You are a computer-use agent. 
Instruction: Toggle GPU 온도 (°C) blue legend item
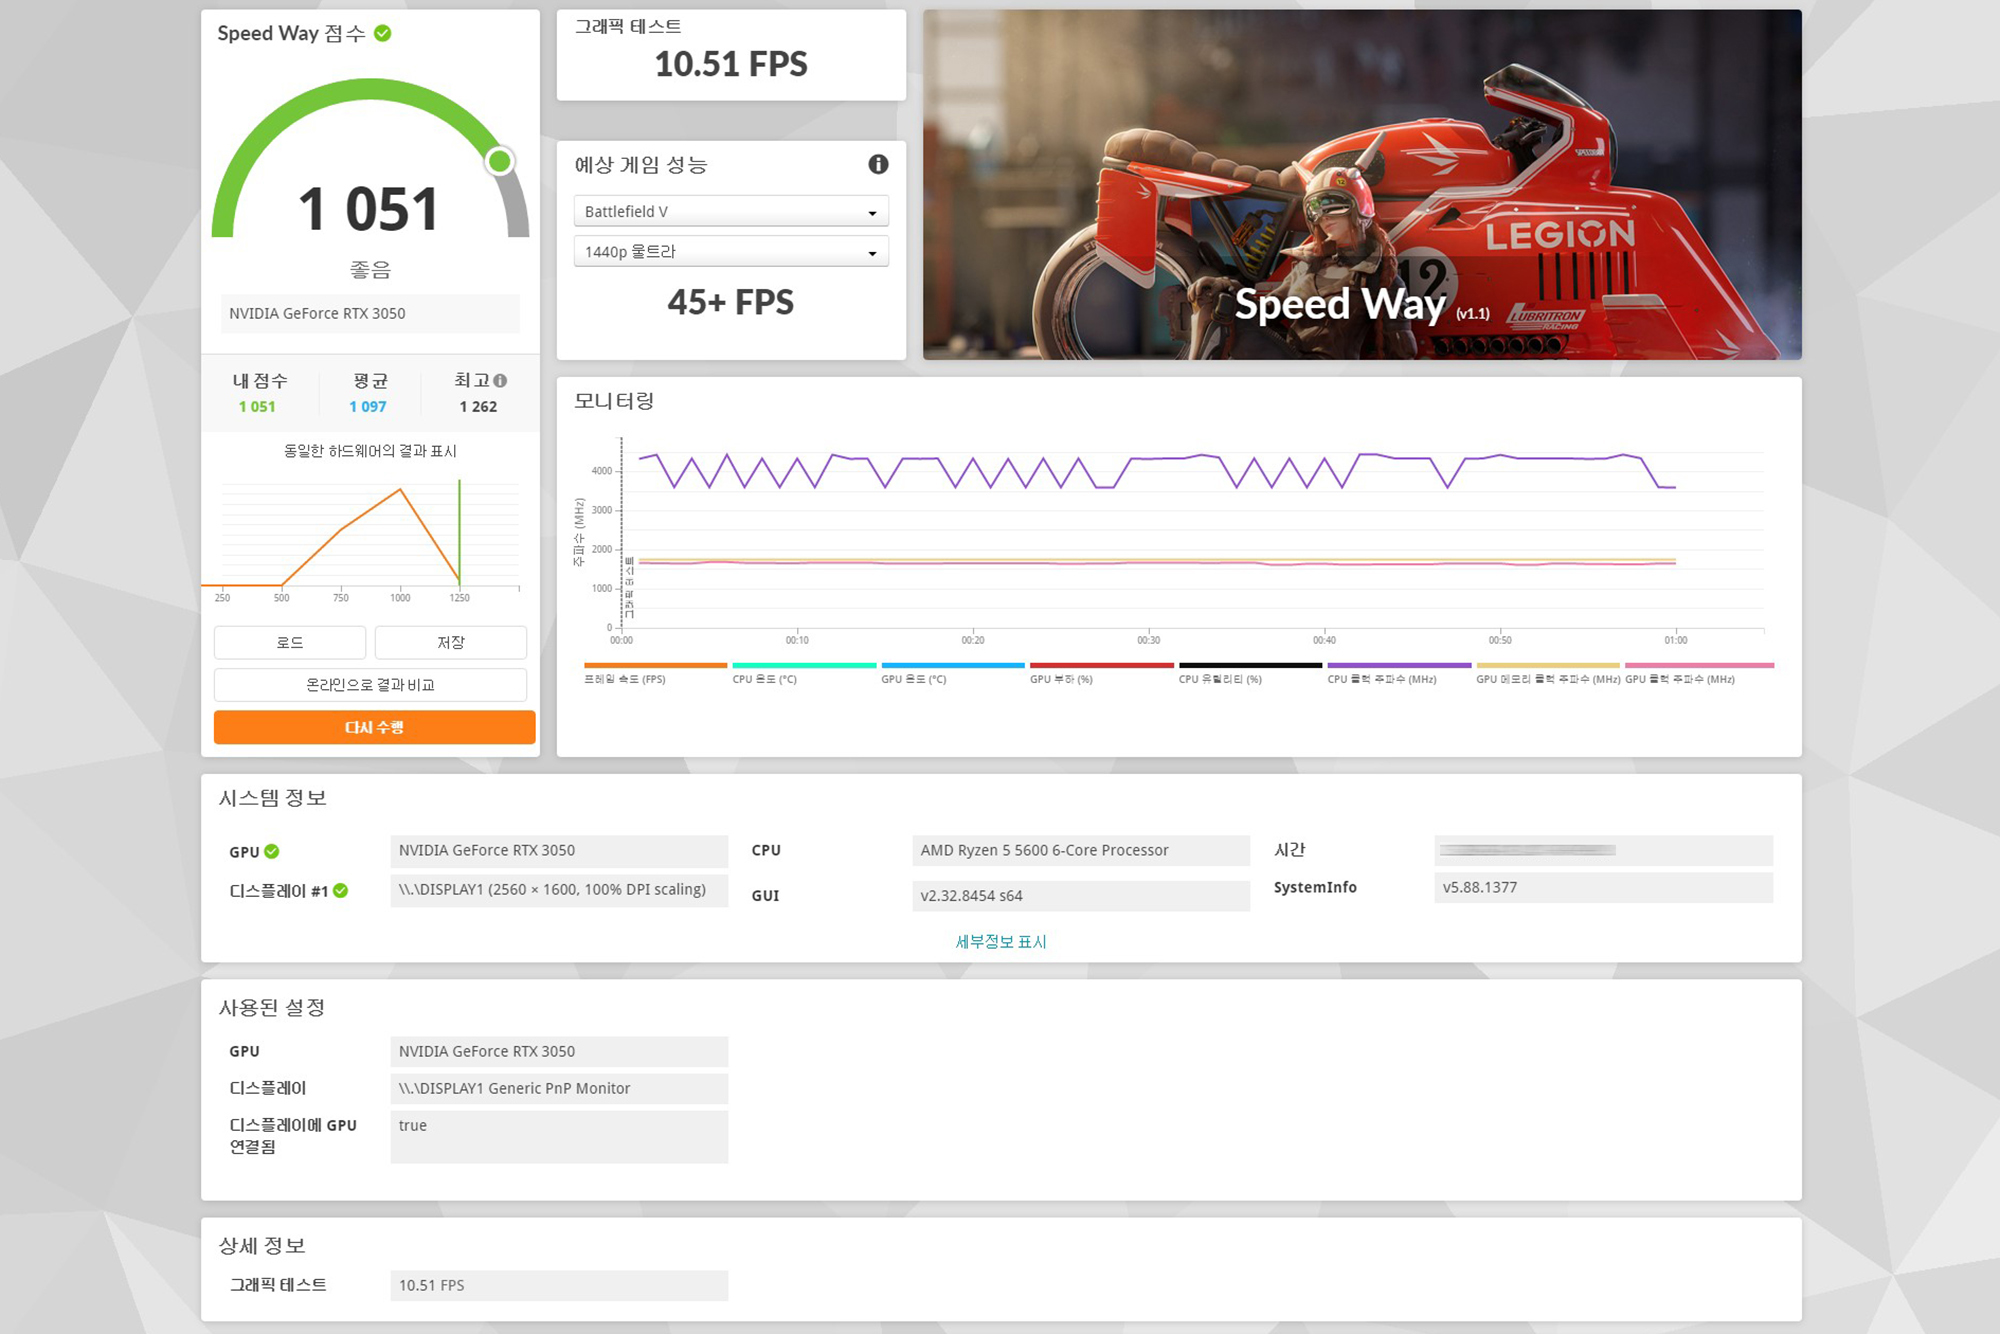913,678
